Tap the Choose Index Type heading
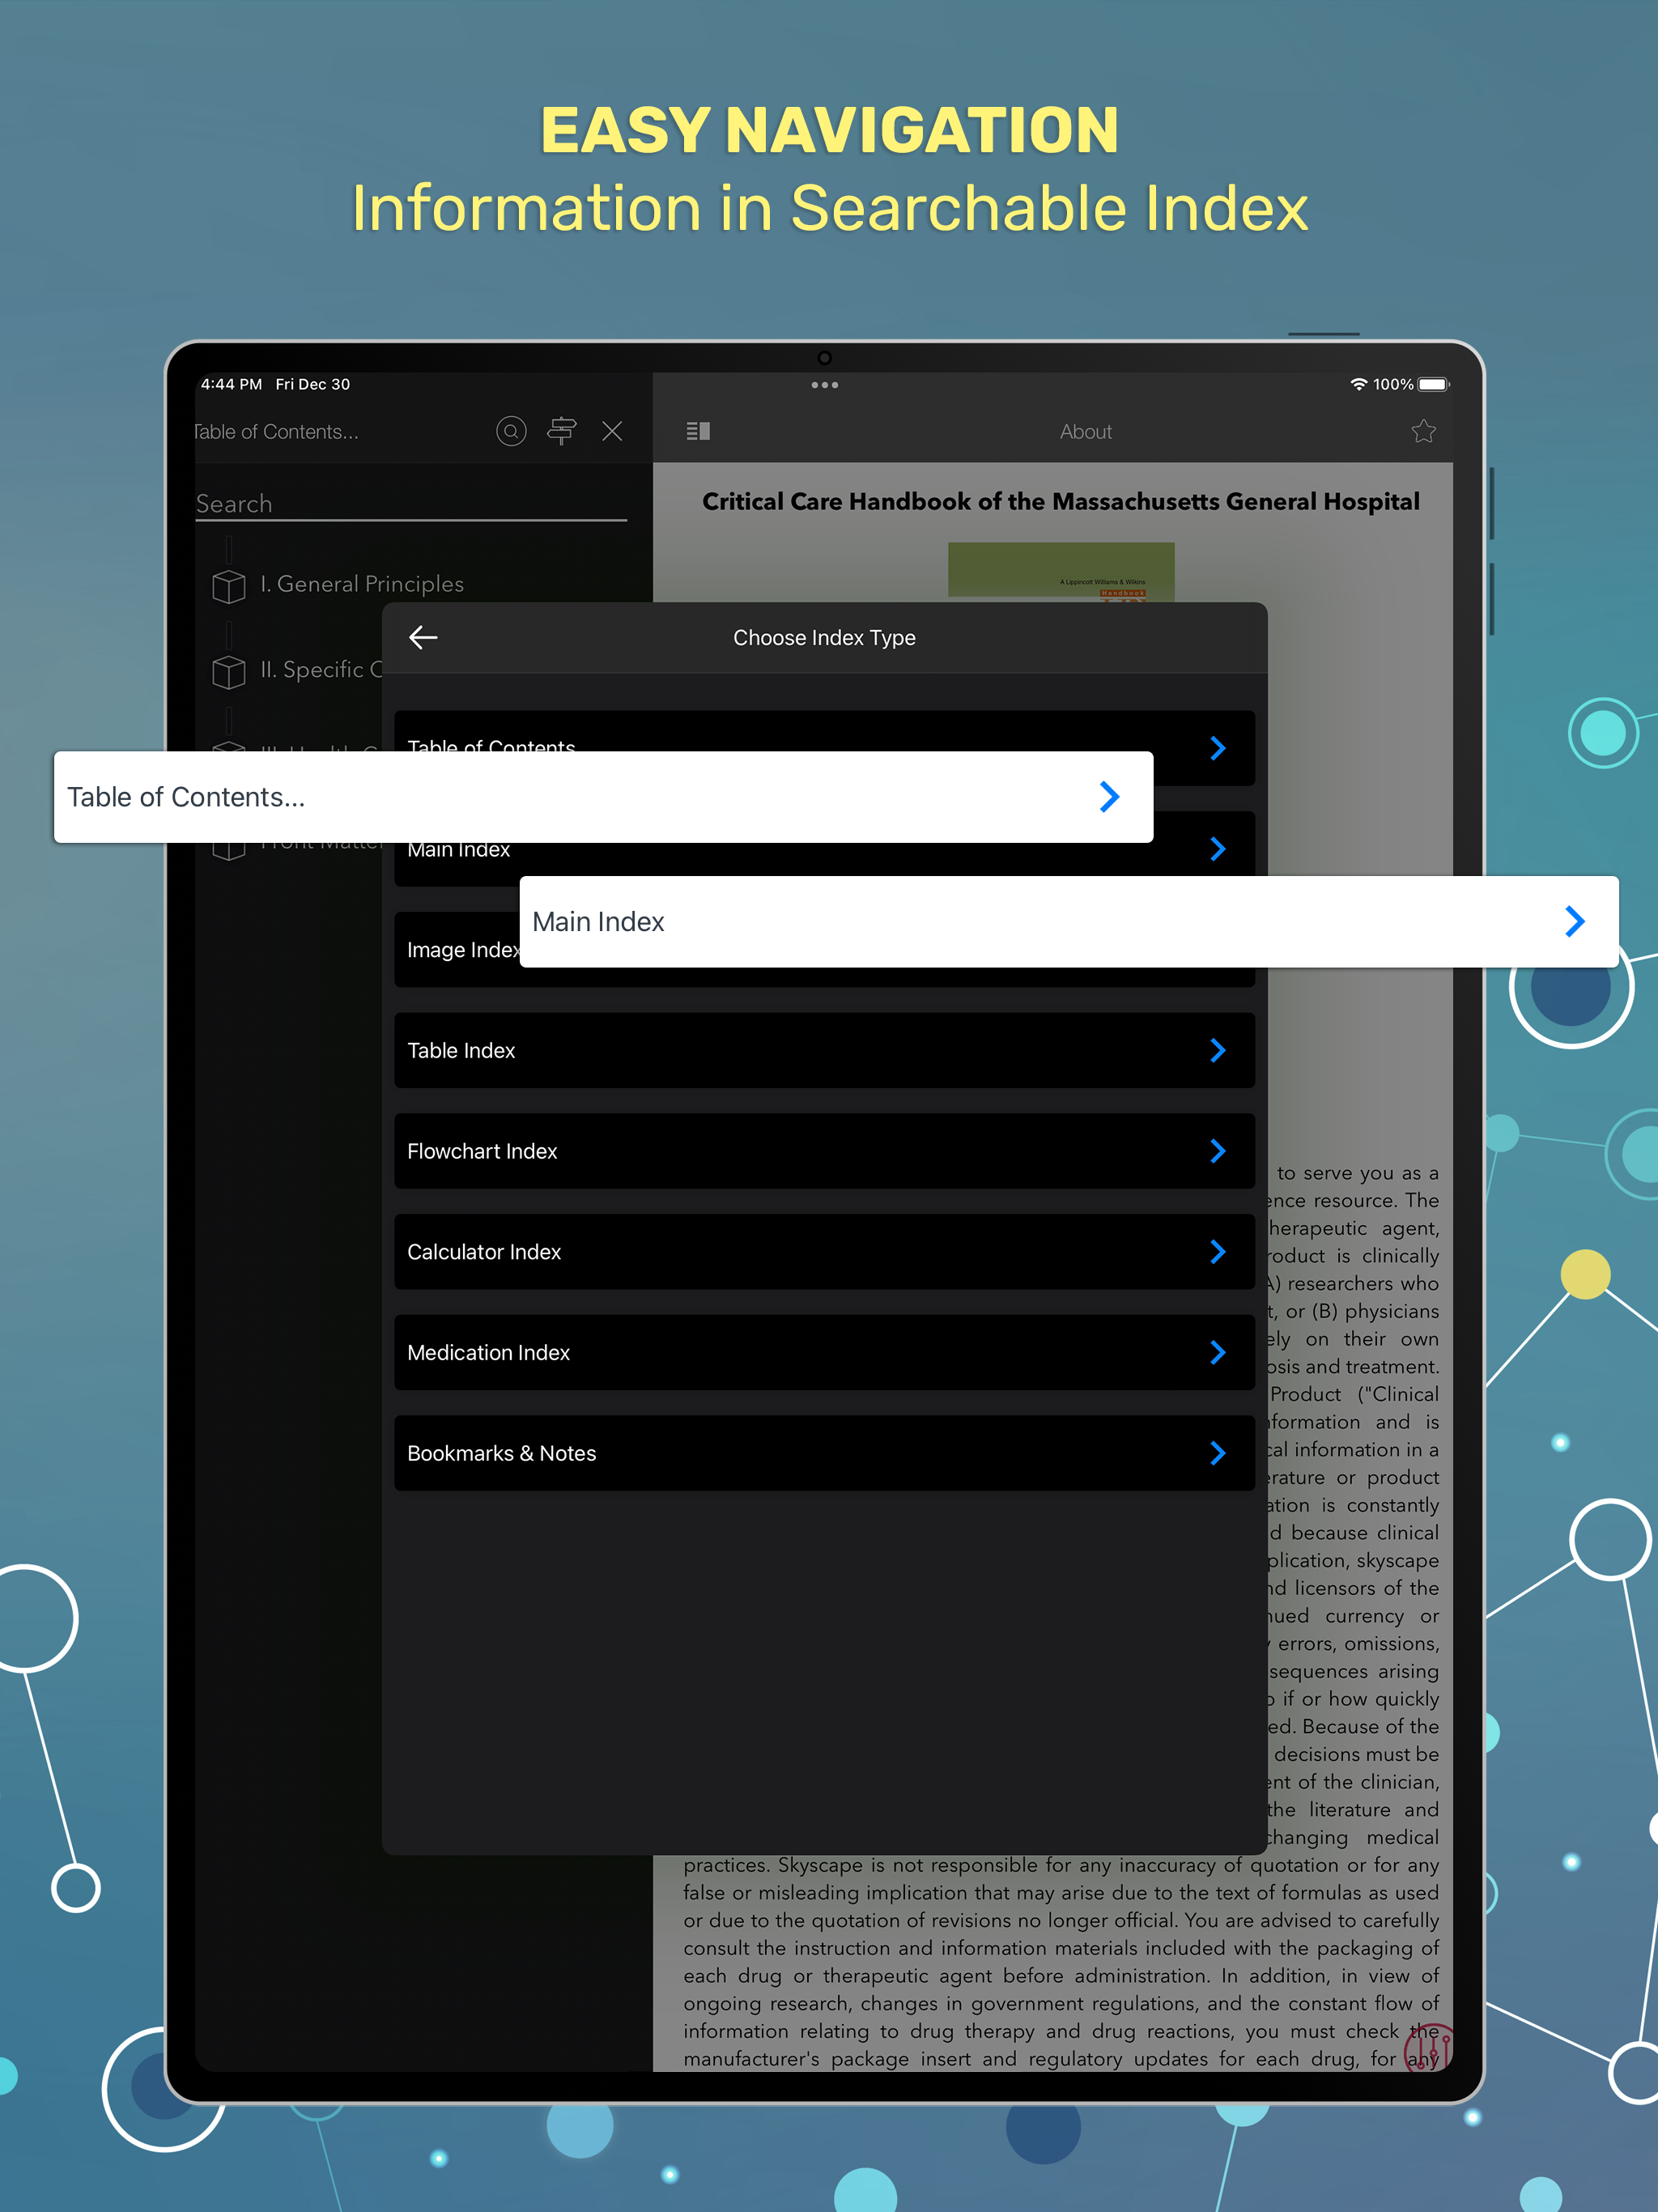The width and height of the screenshot is (1658, 2212). click(824, 638)
